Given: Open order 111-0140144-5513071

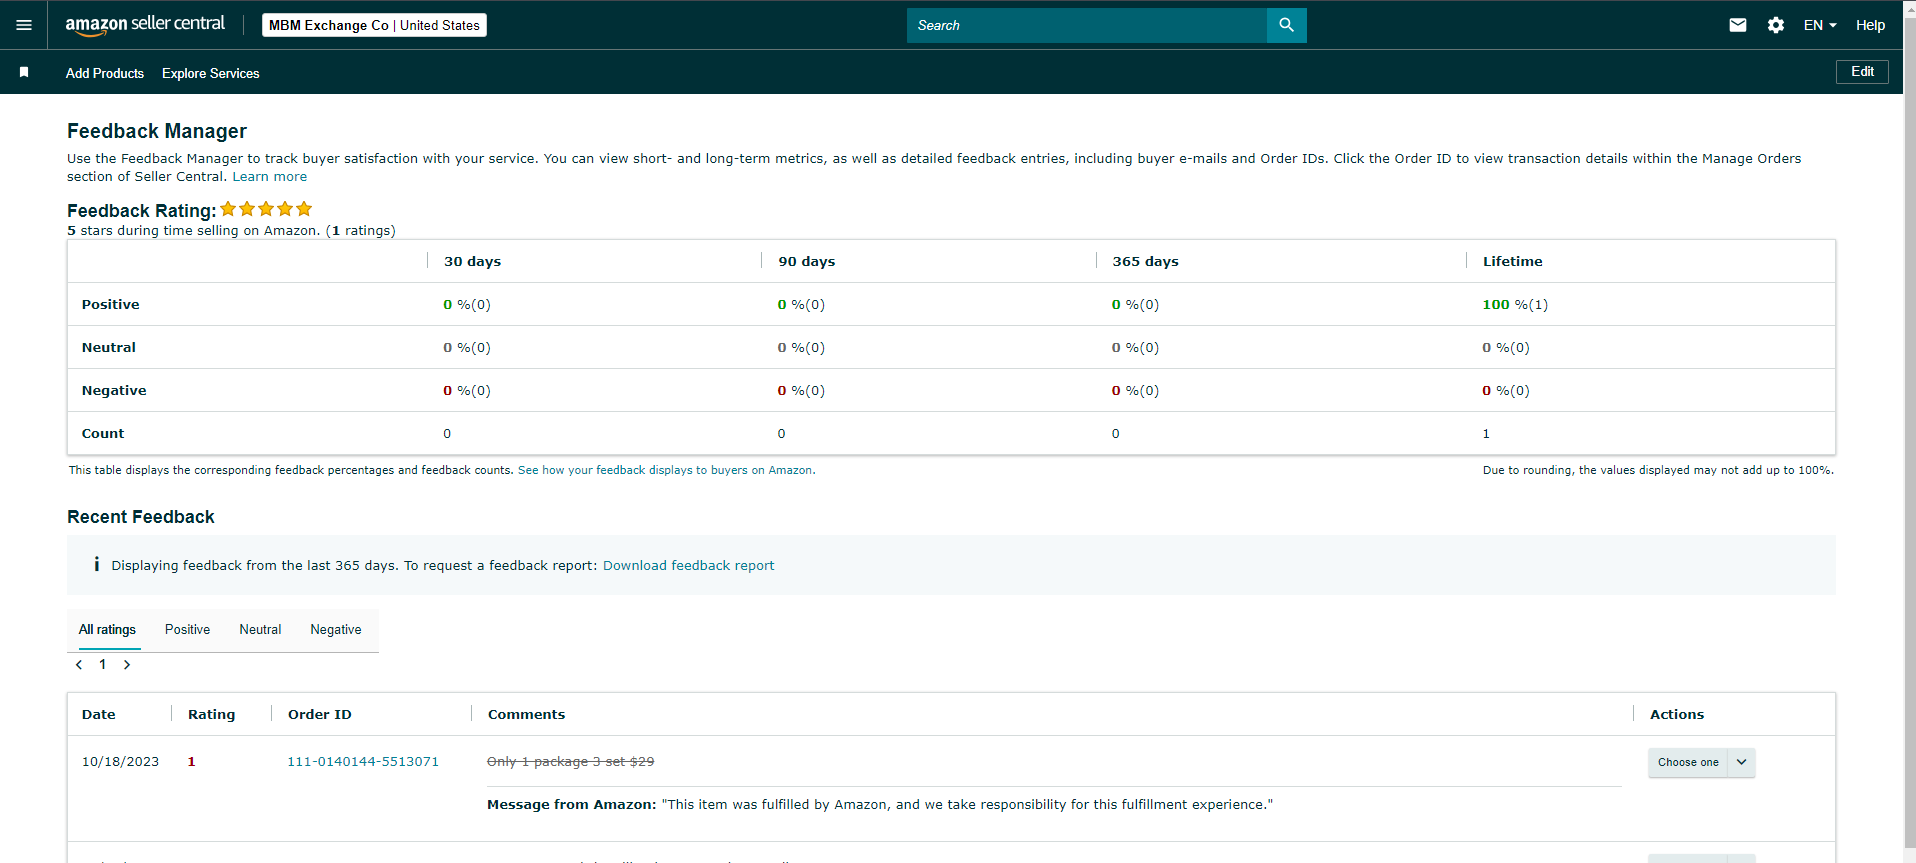Looking at the screenshot, I should pyautogui.click(x=363, y=761).
